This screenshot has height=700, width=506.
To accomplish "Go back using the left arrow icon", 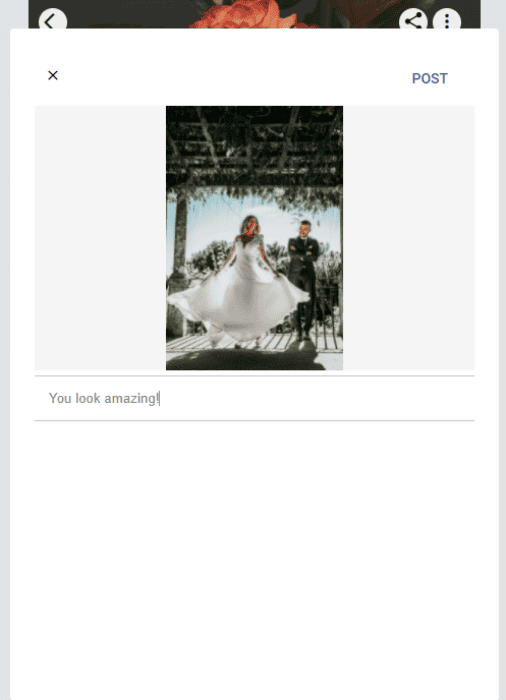I will click(x=52, y=19).
